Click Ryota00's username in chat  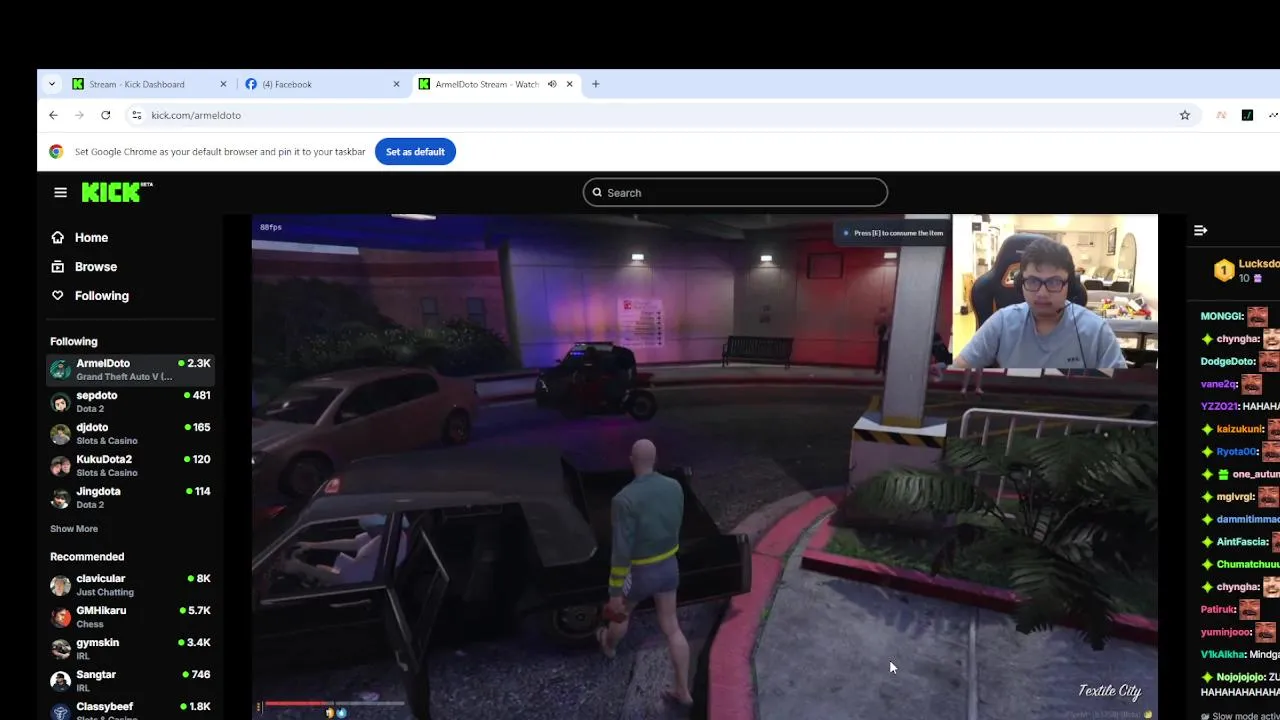(1236, 452)
